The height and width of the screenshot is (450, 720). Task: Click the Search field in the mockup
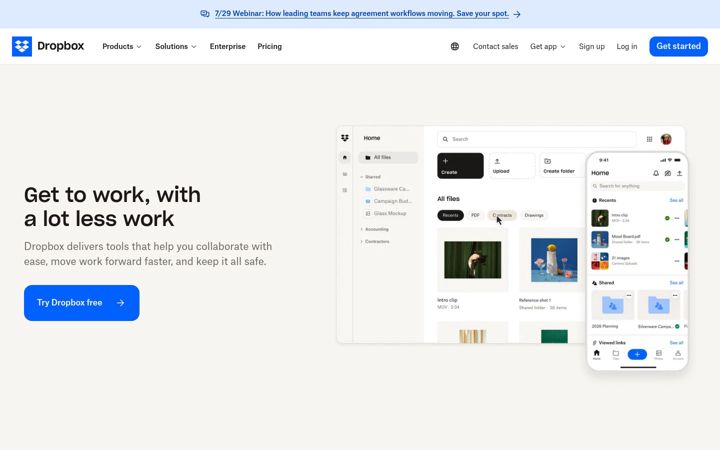tap(536, 139)
